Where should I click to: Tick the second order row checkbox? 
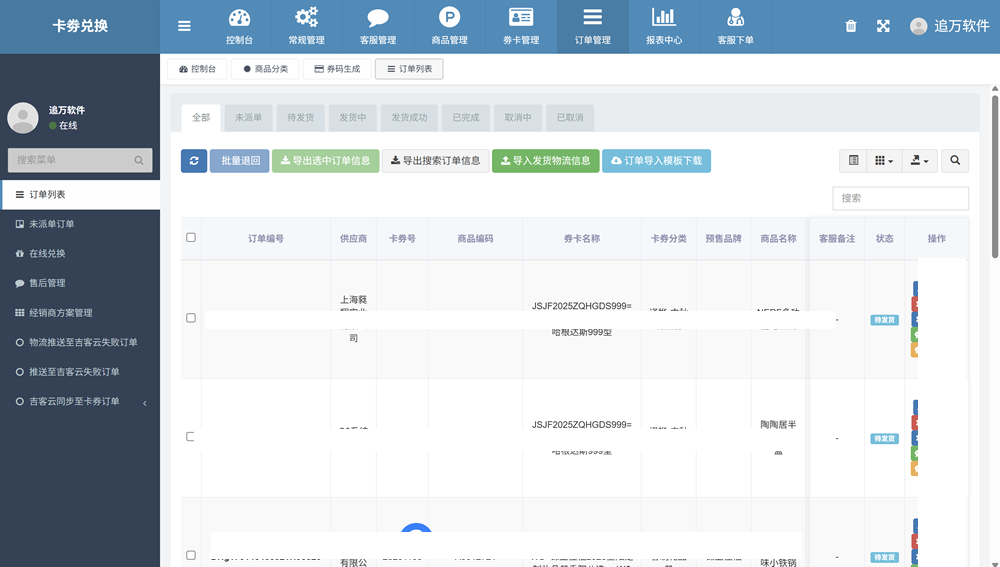pos(191,437)
